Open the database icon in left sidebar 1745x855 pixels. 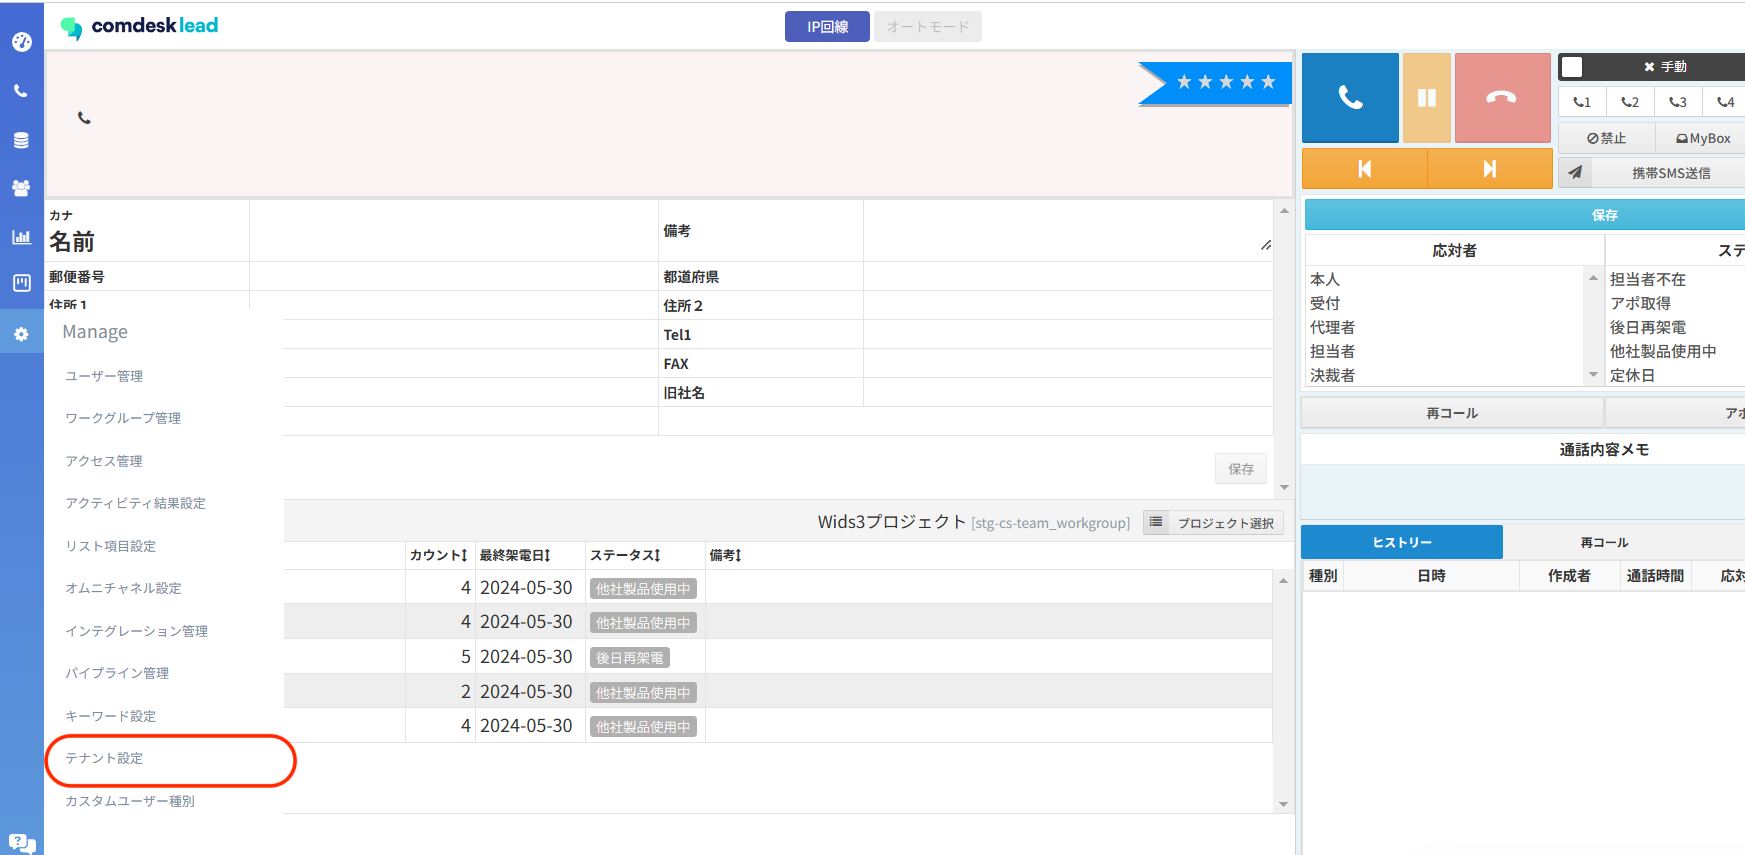click(21, 140)
